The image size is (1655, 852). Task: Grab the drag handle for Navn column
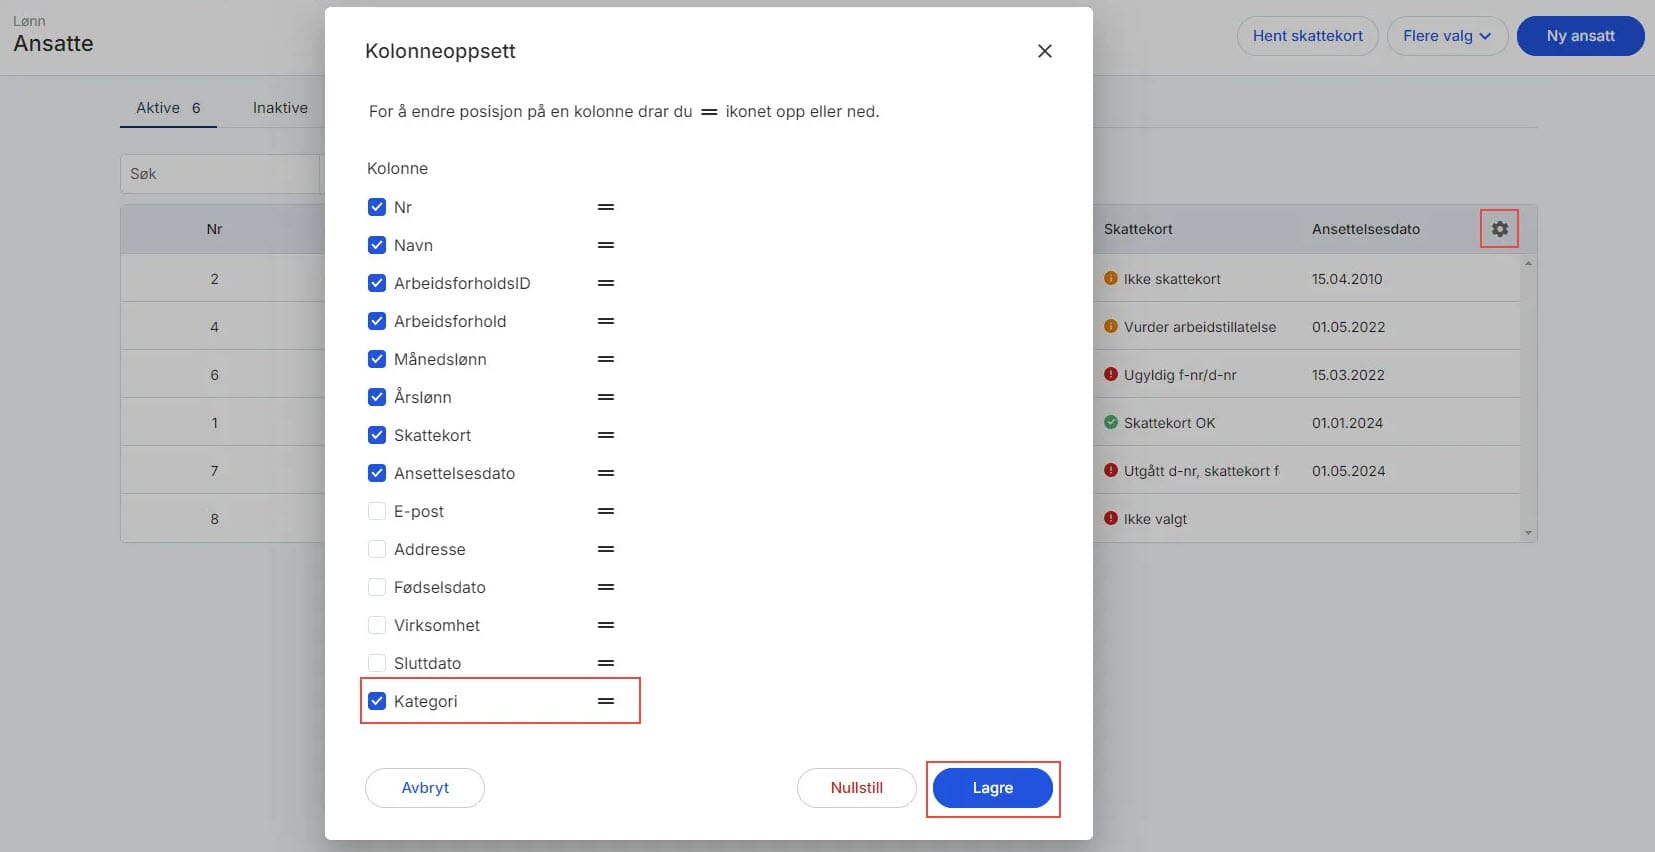606,245
